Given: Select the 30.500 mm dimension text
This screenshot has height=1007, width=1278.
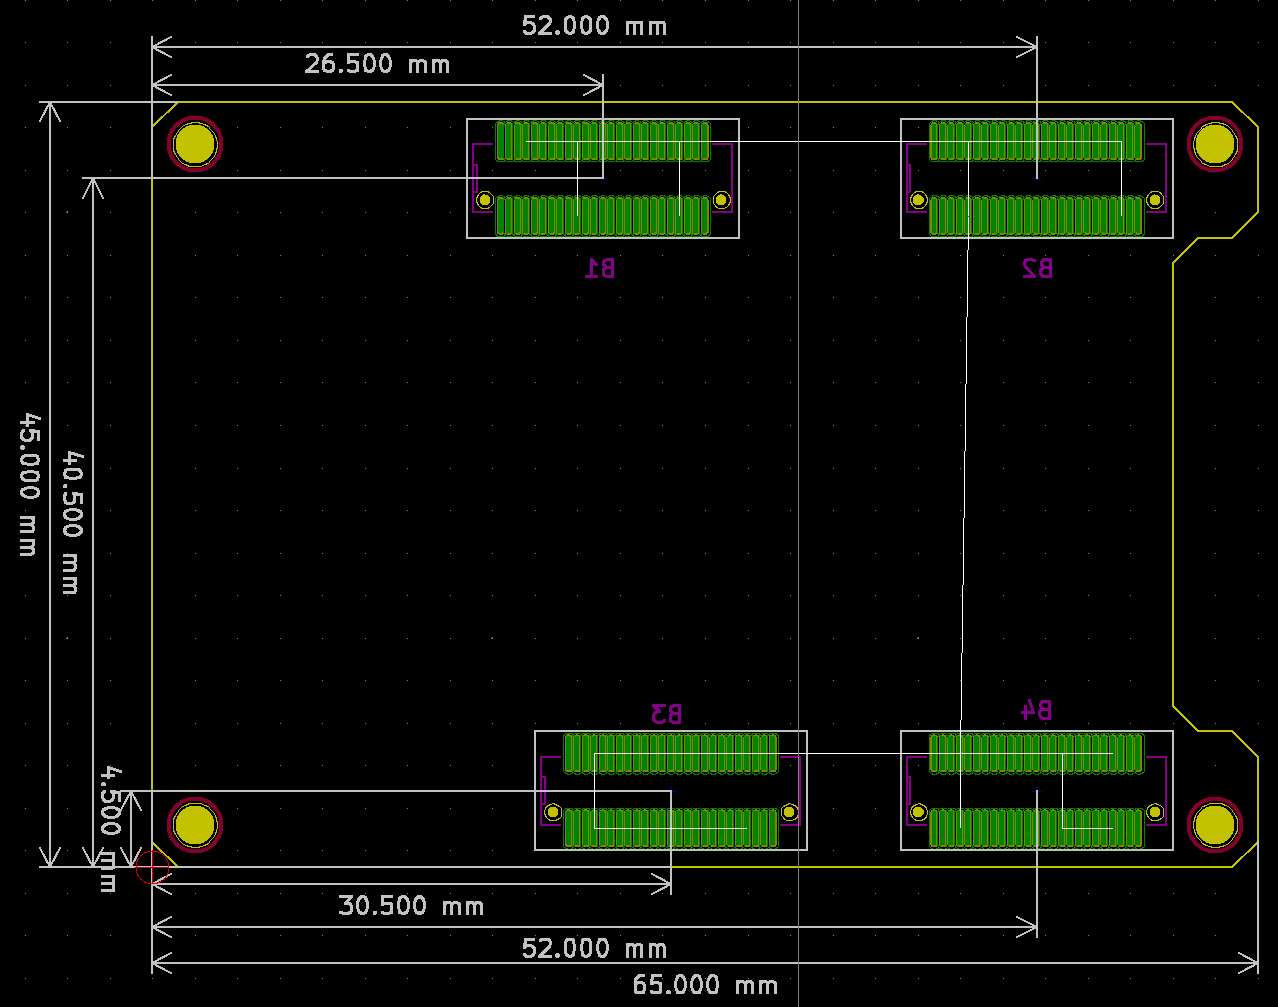Looking at the screenshot, I should pyautogui.click(x=411, y=906).
